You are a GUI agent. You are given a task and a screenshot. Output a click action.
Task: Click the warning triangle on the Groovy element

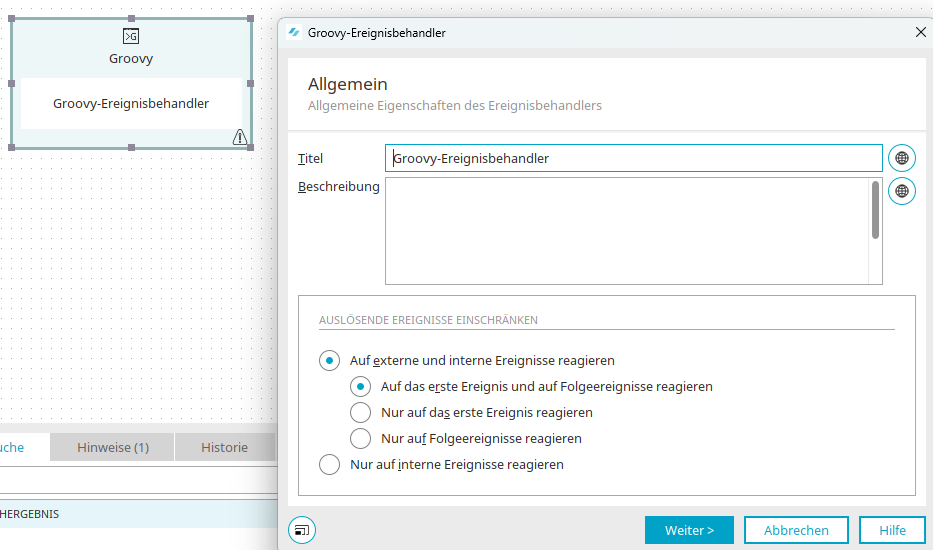point(240,138)
